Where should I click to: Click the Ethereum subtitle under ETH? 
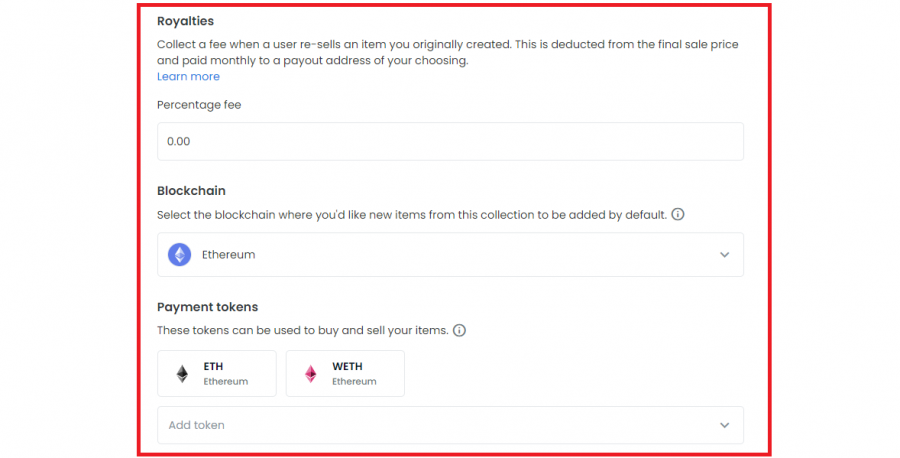point(226,381)
